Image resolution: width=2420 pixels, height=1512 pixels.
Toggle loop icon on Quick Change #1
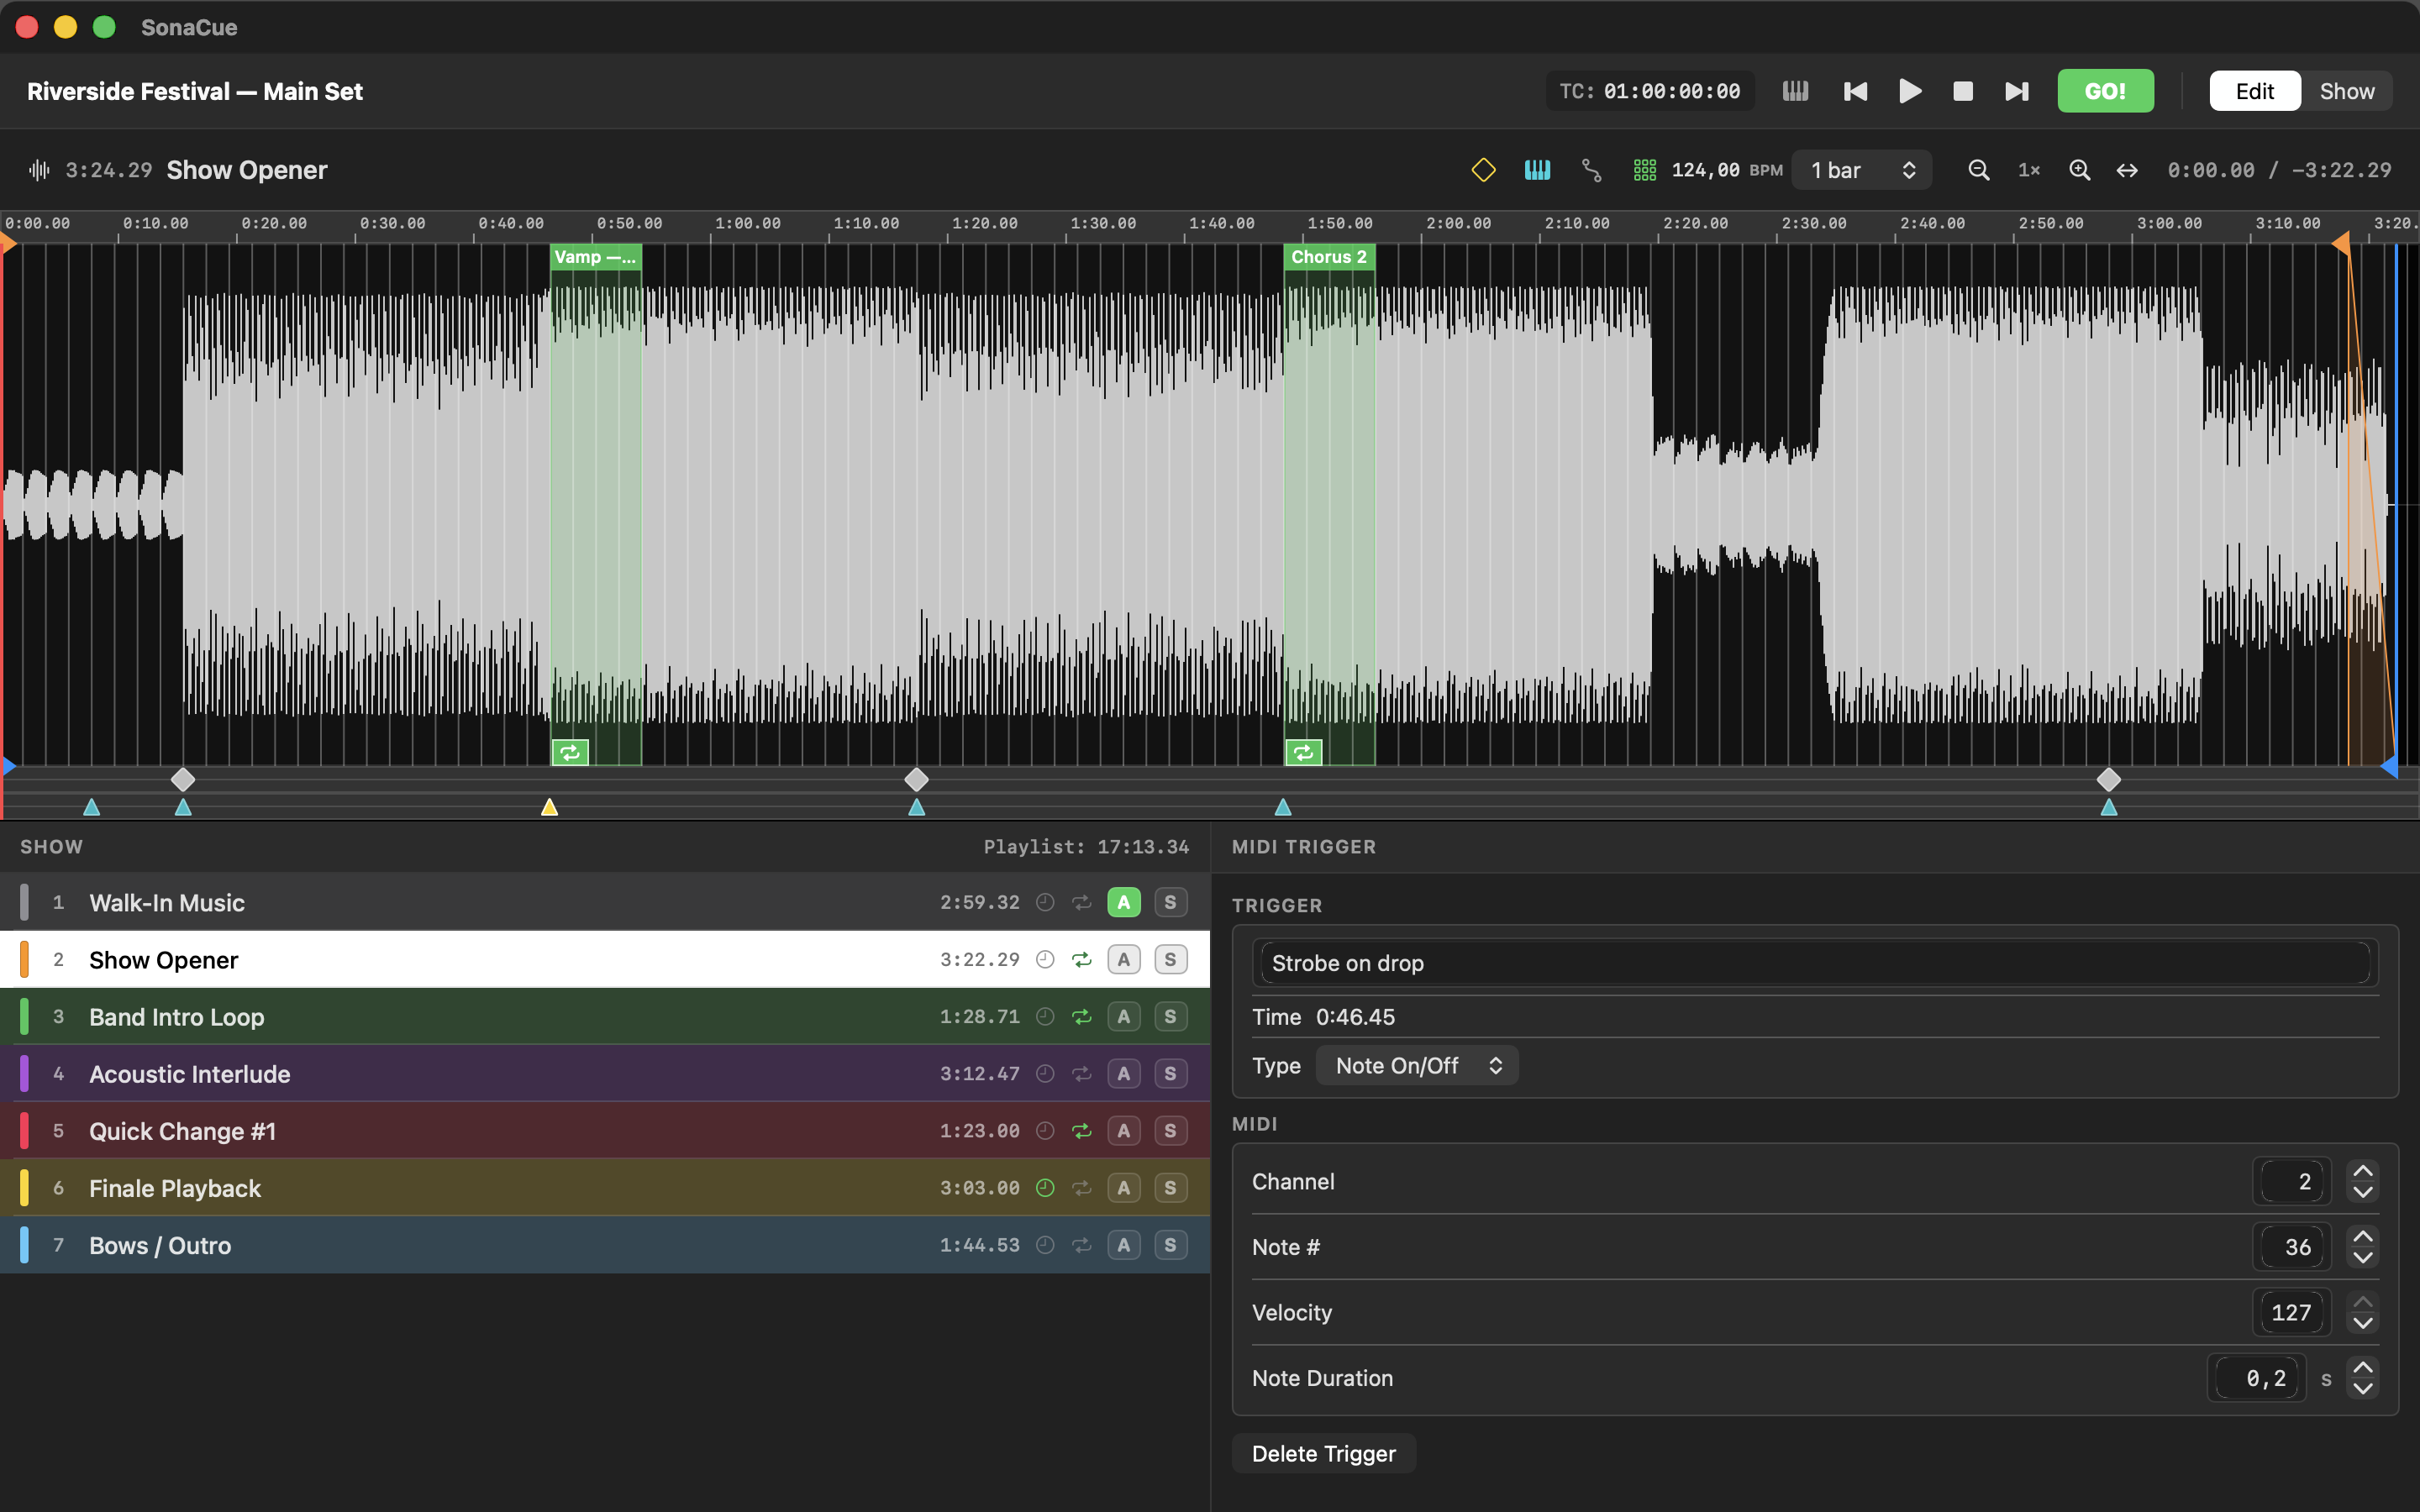pos(1082,1131)
